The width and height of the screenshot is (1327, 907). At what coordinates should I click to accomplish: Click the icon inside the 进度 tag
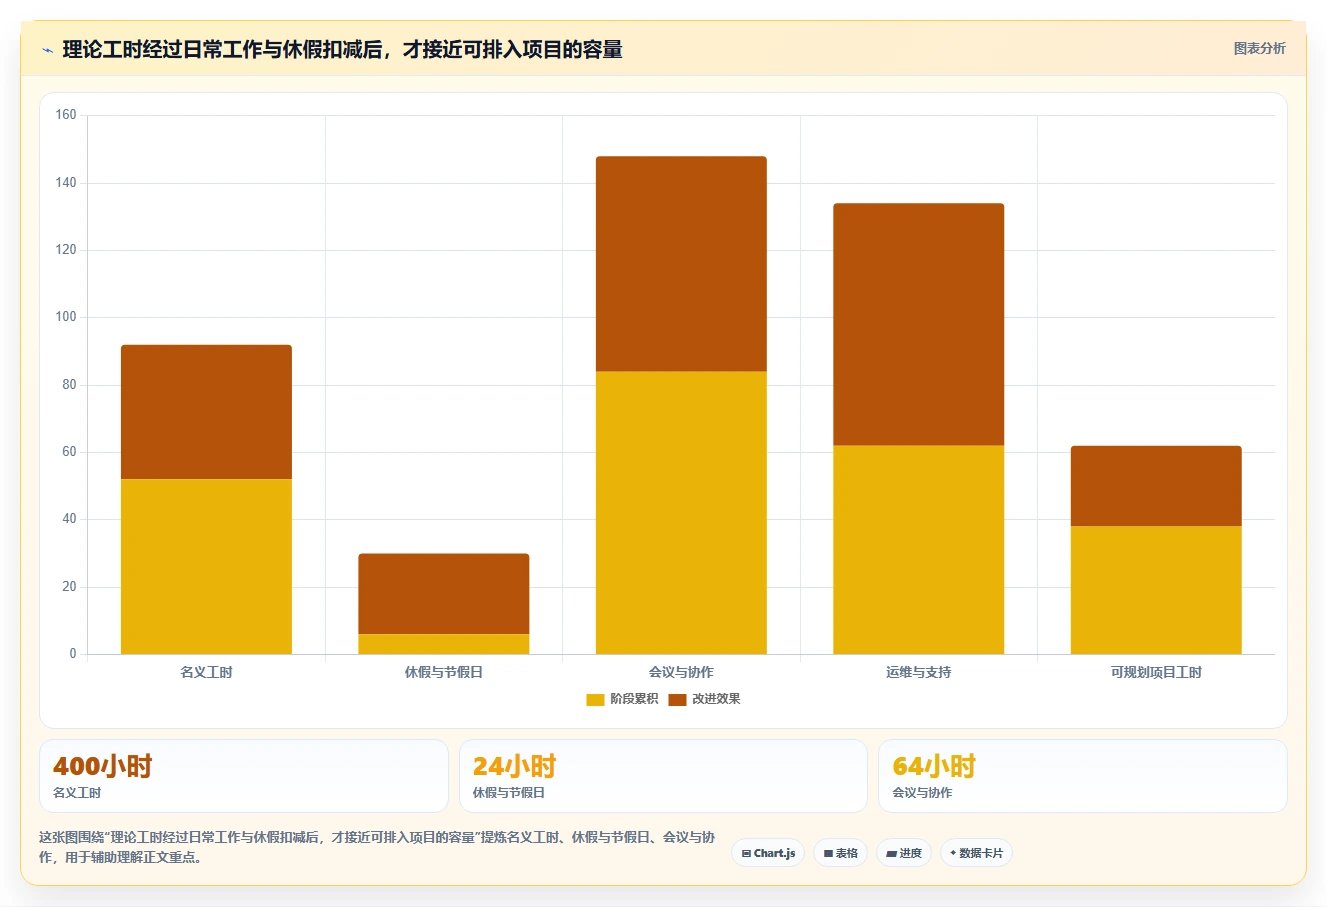coord(891,854)
